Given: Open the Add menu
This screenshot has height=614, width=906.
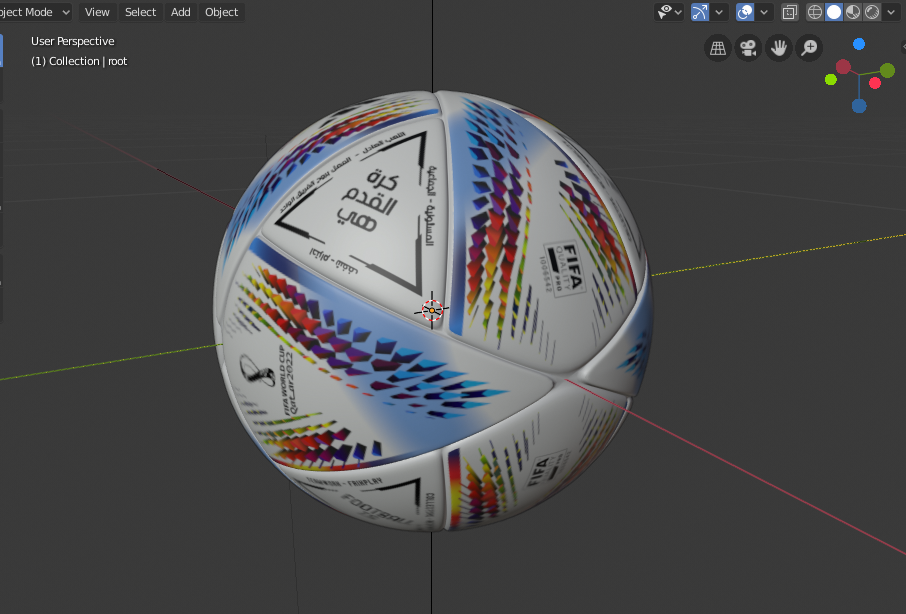Looking at the screenshot, I should [180, 12].
